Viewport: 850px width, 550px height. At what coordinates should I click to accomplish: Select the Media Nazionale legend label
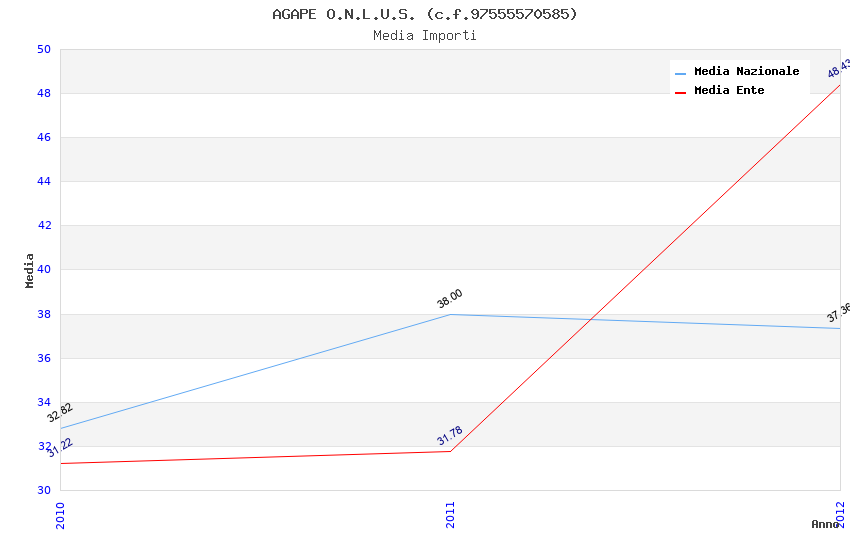(746, 71)
